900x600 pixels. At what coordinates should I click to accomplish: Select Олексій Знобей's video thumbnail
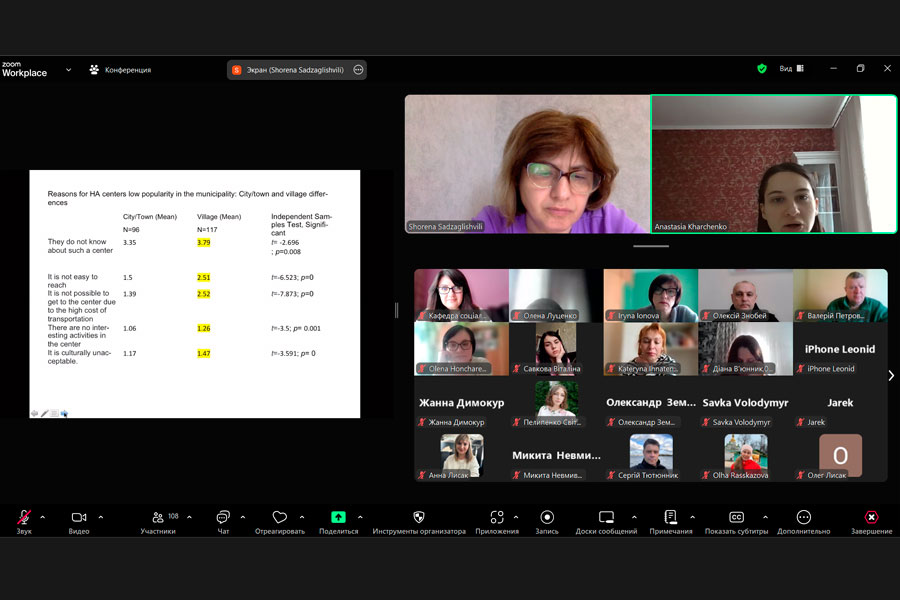coord(745,295)
